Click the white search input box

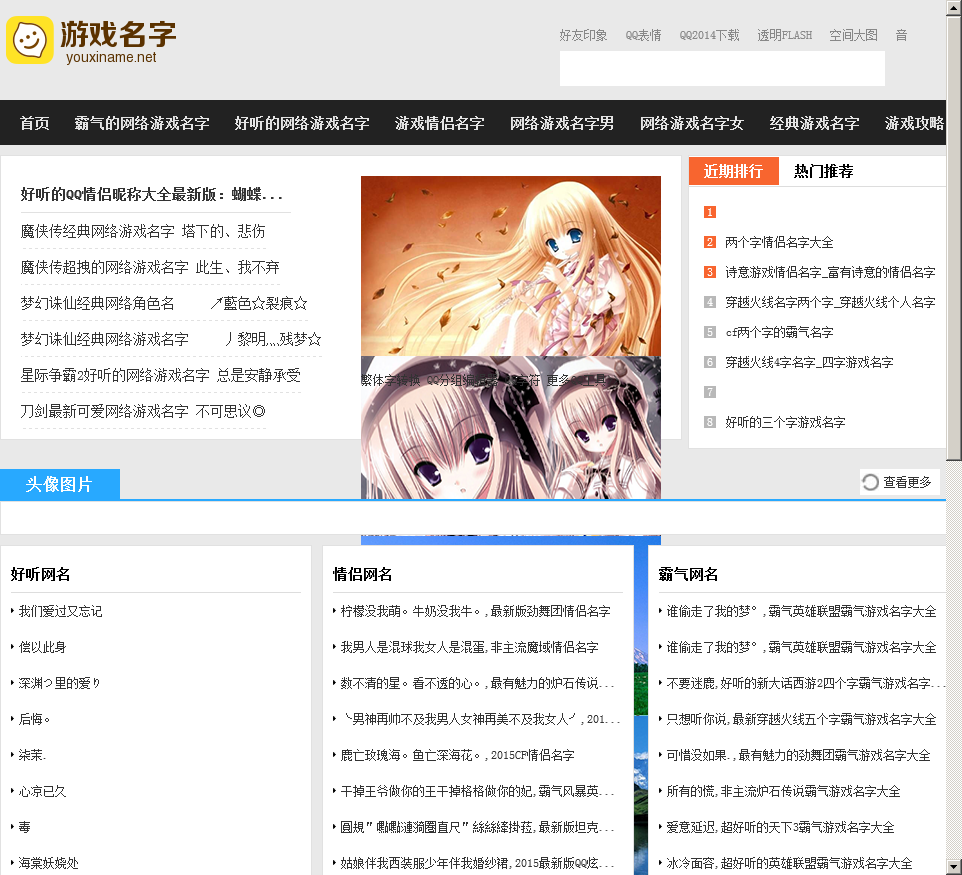pos(722,68)
